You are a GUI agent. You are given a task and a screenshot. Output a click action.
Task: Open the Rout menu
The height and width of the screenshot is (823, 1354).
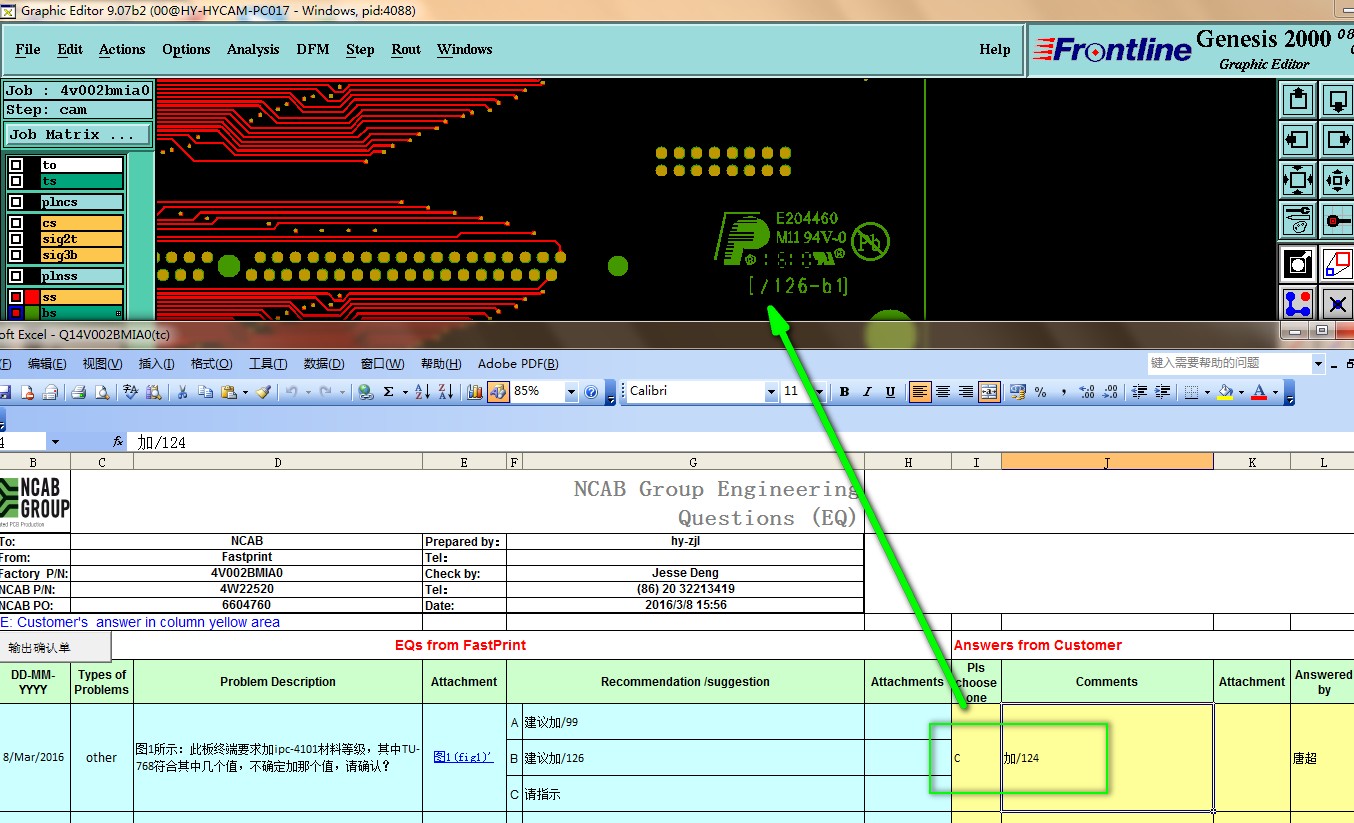[406, 49]
